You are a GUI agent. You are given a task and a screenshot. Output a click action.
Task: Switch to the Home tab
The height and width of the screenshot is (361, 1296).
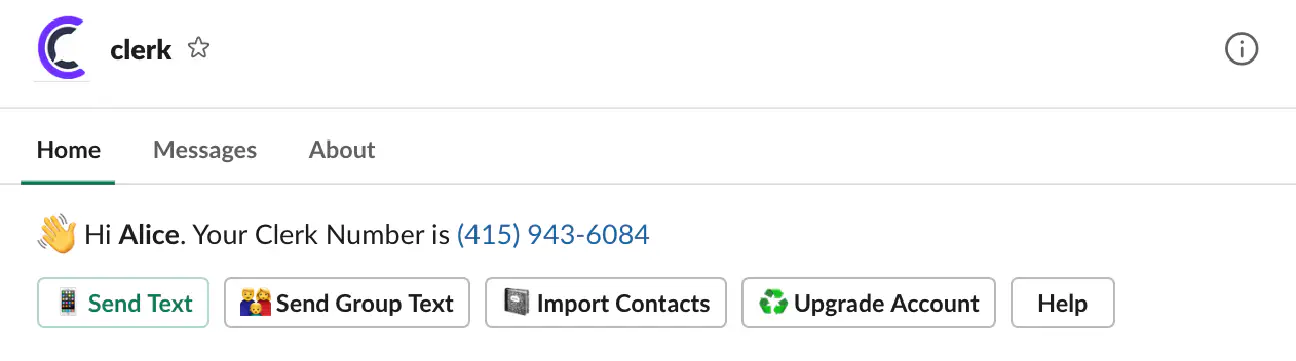(69, 150)
